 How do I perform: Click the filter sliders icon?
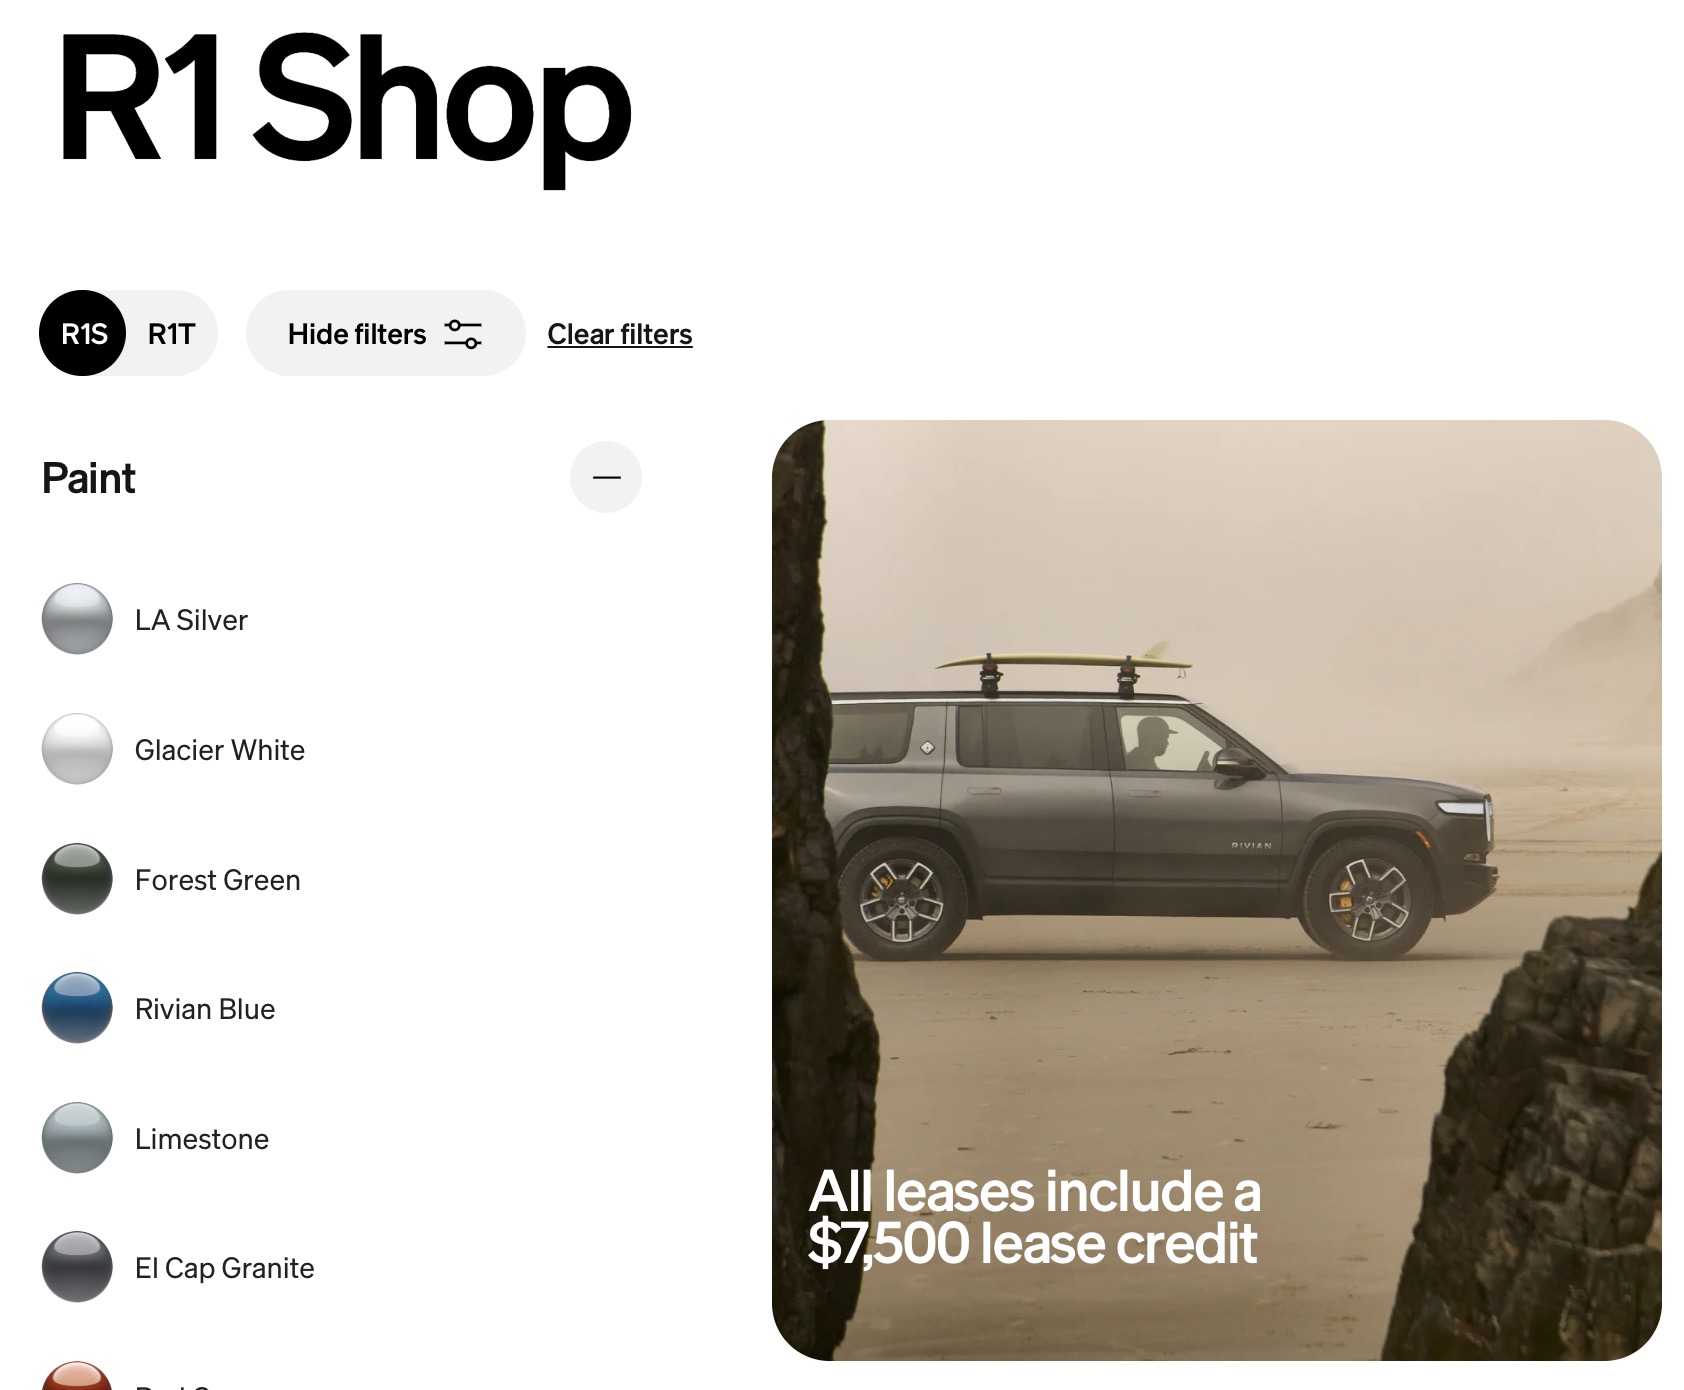click(463, 334)
